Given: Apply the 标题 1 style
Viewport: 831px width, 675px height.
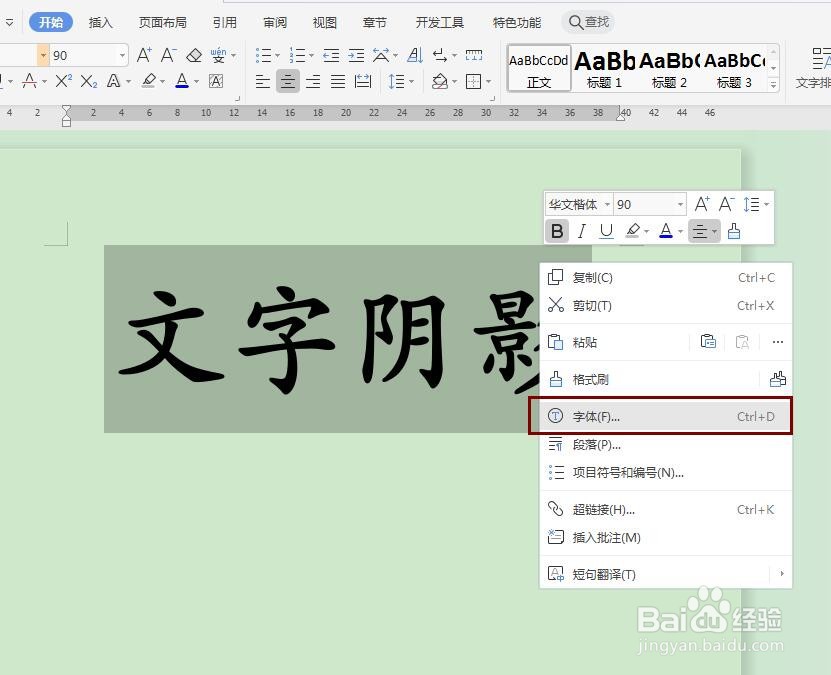Looking at the screenshot, I should (x=604, y=69).
